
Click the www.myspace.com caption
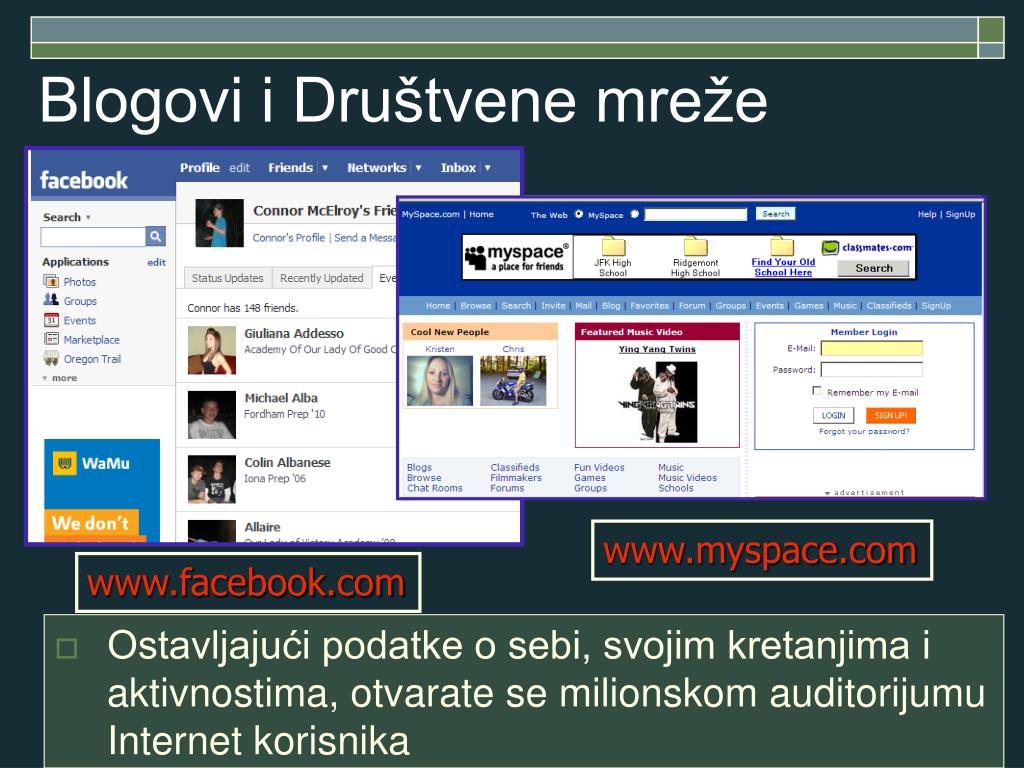[761, 551]
